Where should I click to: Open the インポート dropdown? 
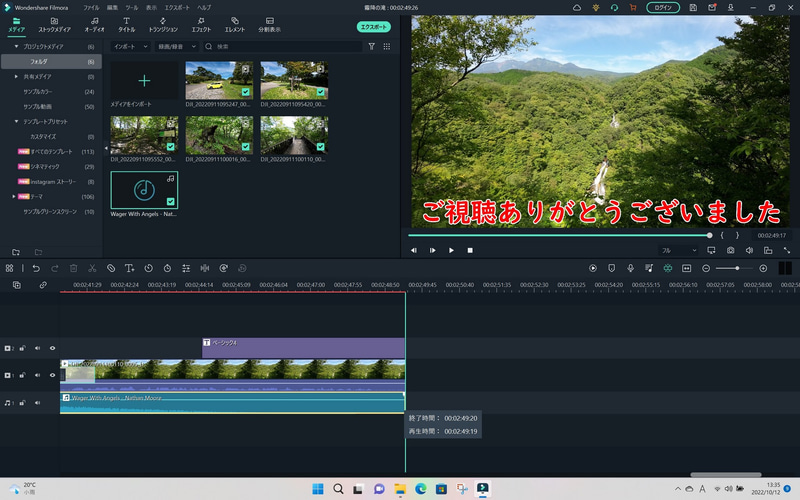(131, 46)
